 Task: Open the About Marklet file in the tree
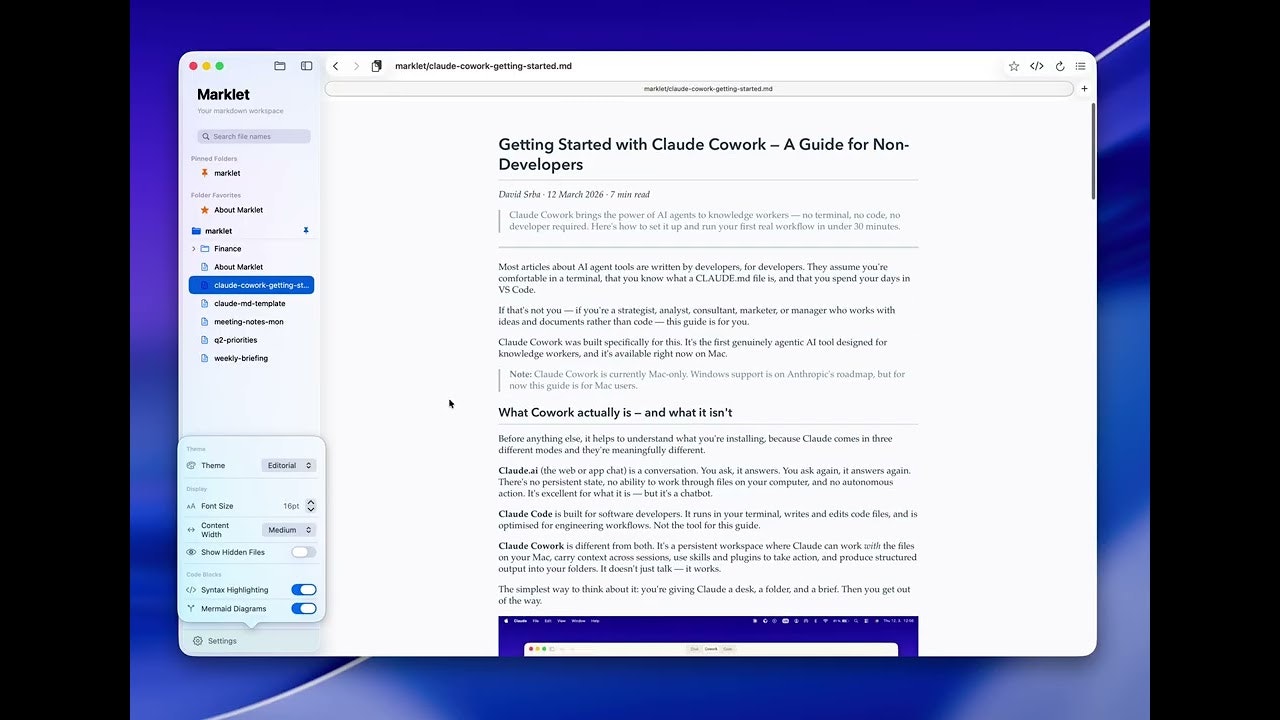[251, 267]
